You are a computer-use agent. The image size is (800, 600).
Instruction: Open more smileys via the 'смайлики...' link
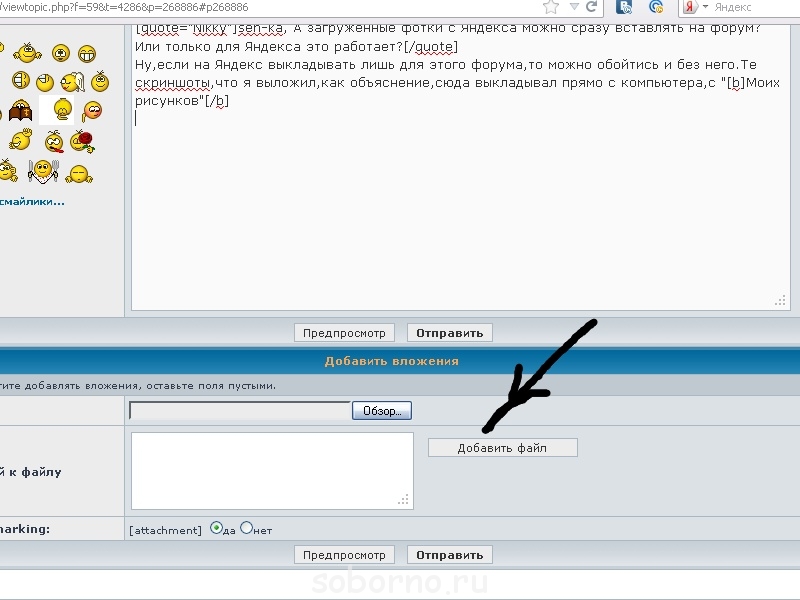pos(33,201)
